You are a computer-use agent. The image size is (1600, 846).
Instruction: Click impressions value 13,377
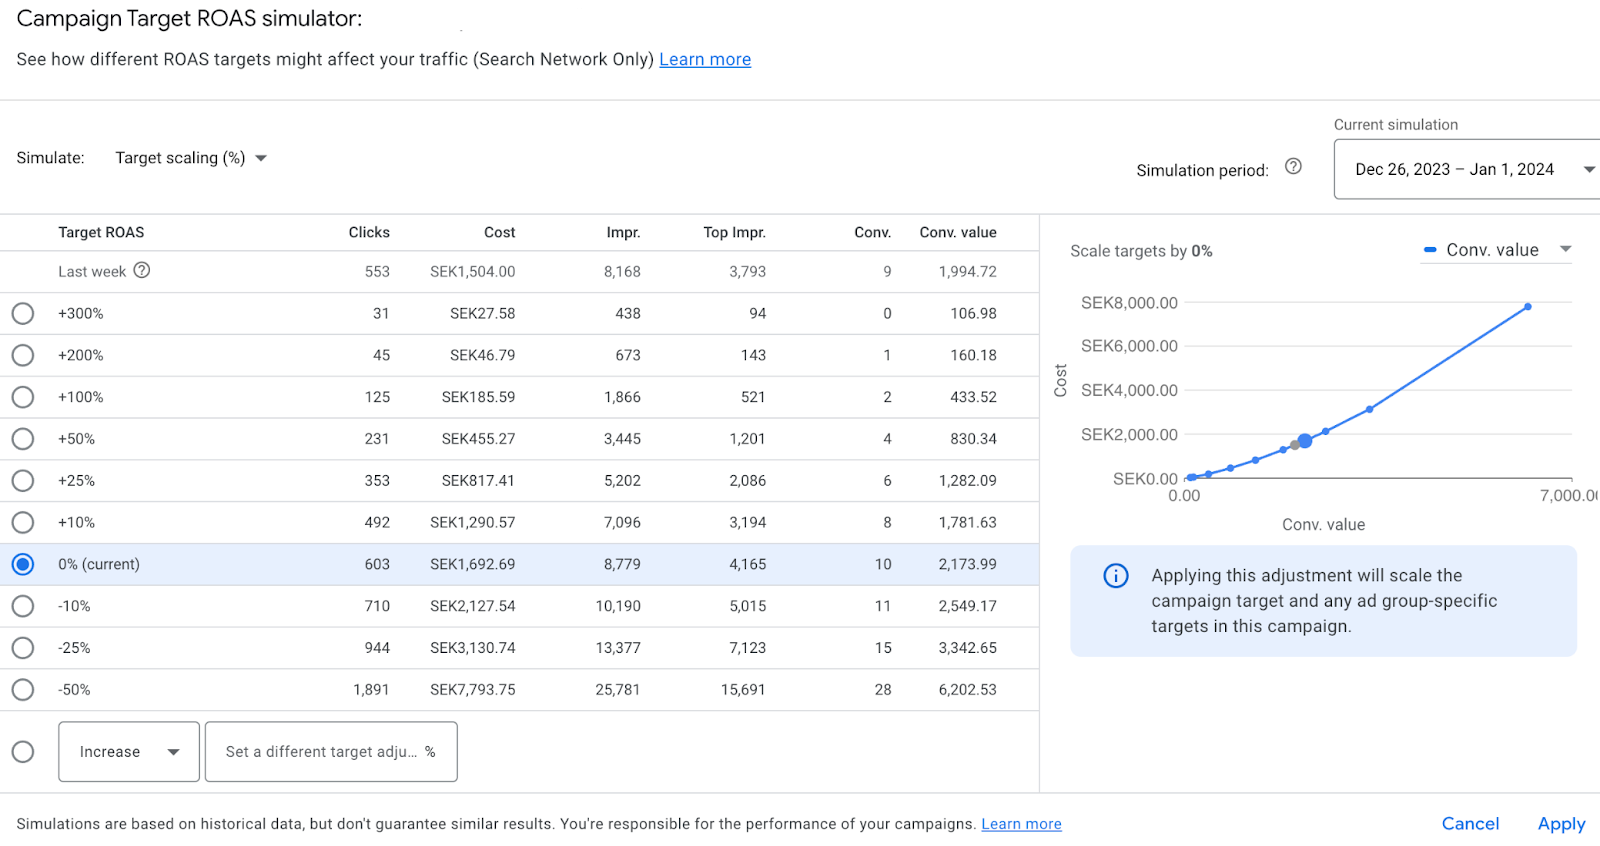coord(618,648)
